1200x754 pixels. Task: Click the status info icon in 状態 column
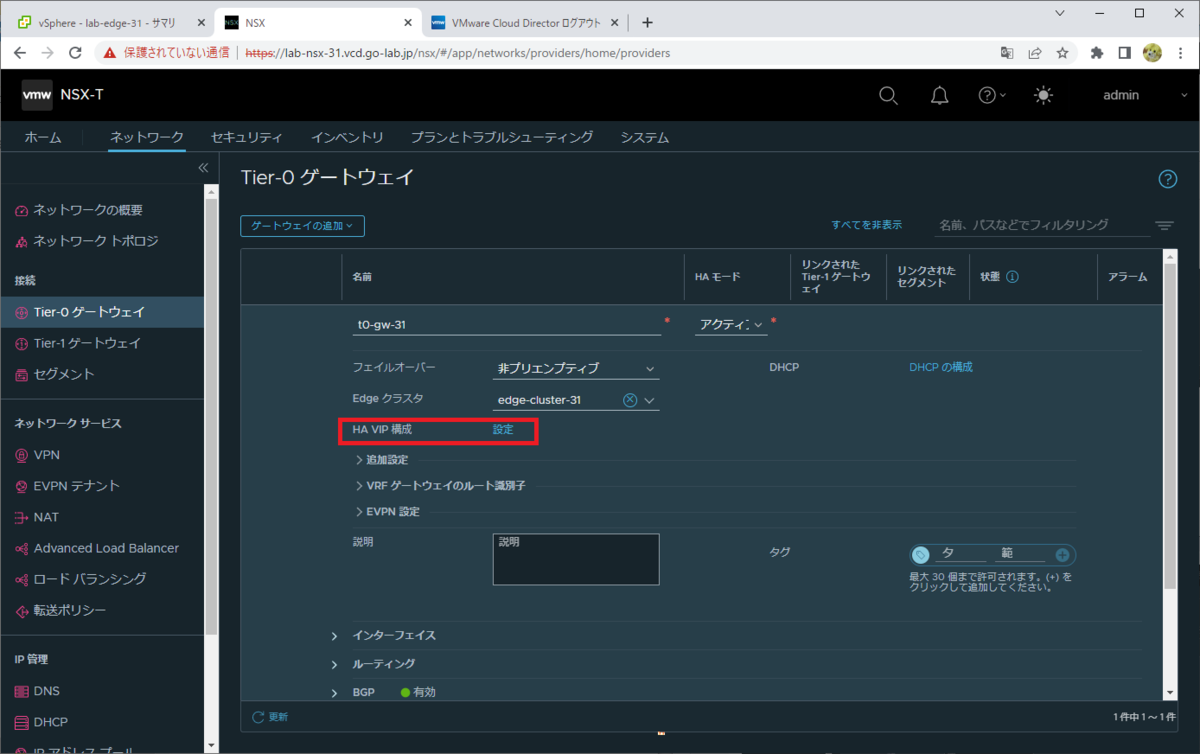(1012, 277)
